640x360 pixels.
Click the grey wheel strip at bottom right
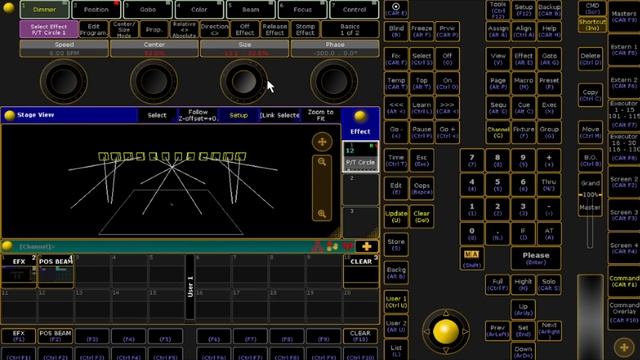(590, 317)
